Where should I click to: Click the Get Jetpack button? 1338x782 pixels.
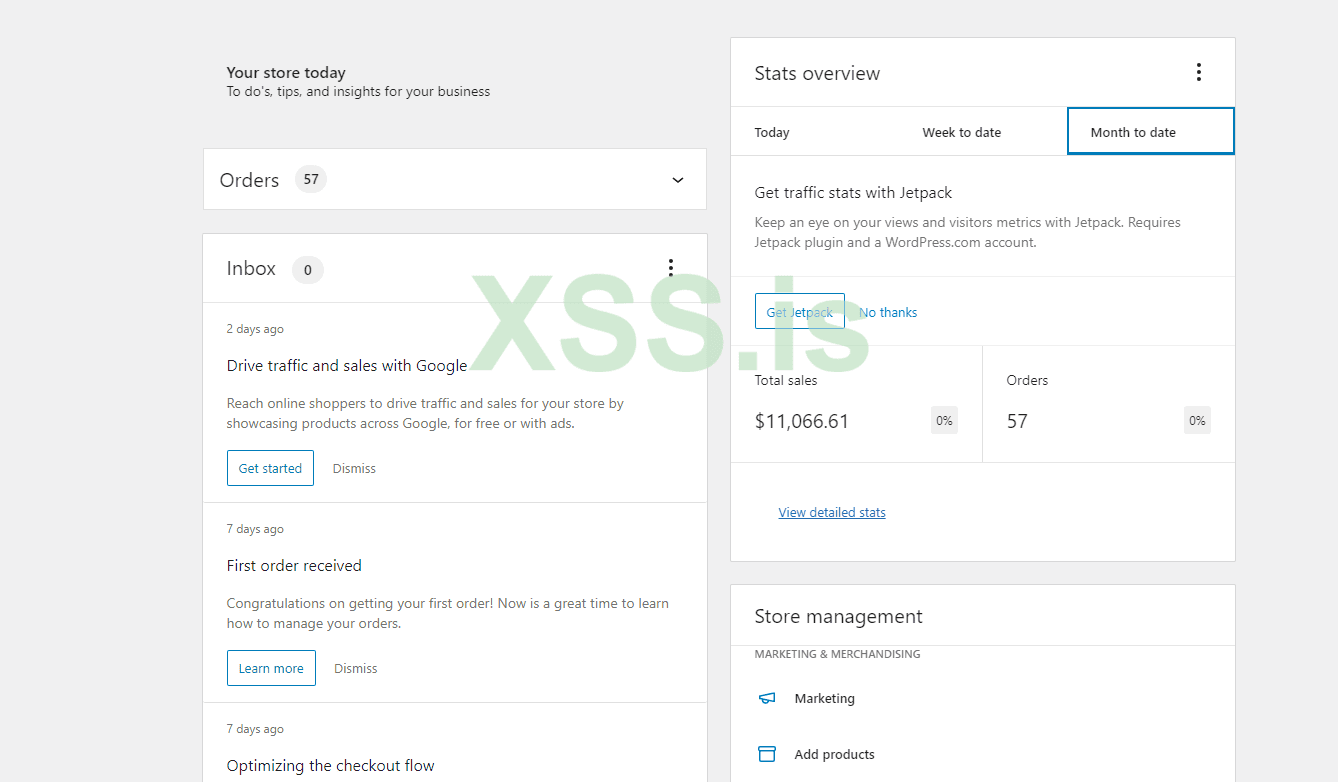click(x=799, y=312)
